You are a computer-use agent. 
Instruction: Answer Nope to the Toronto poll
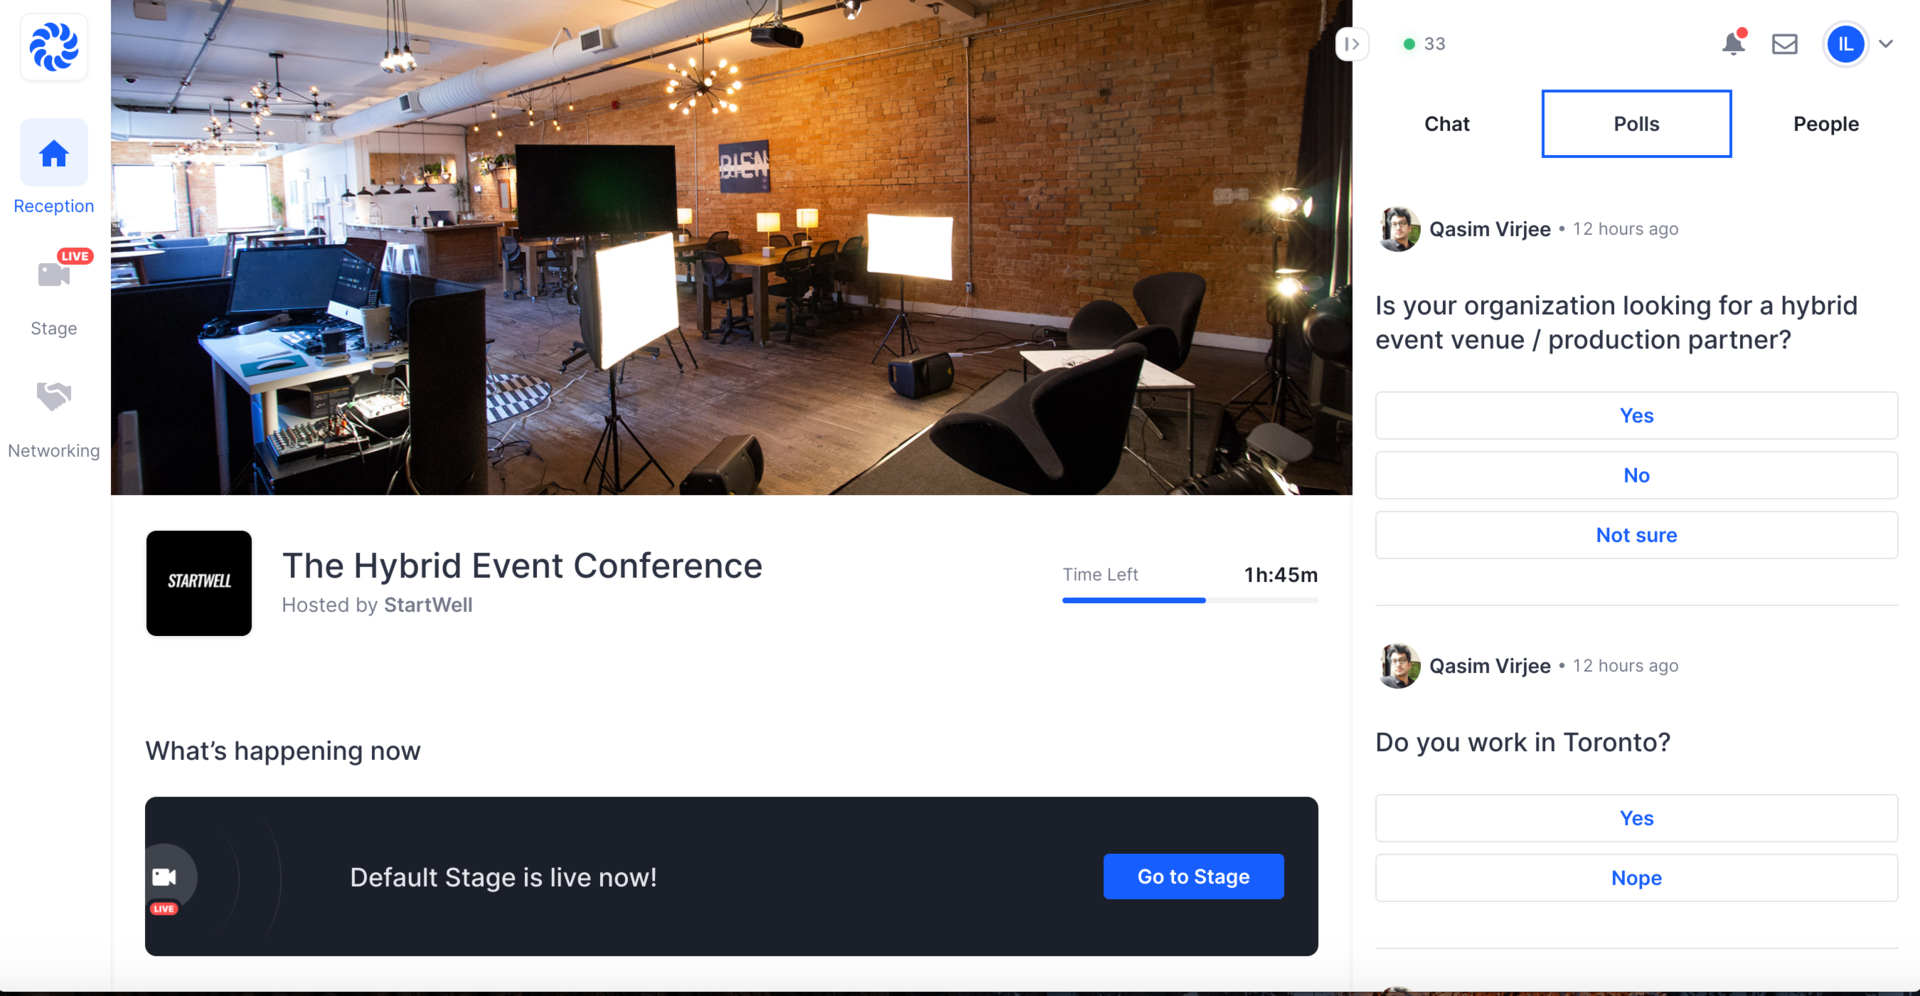coord(1636,878)
